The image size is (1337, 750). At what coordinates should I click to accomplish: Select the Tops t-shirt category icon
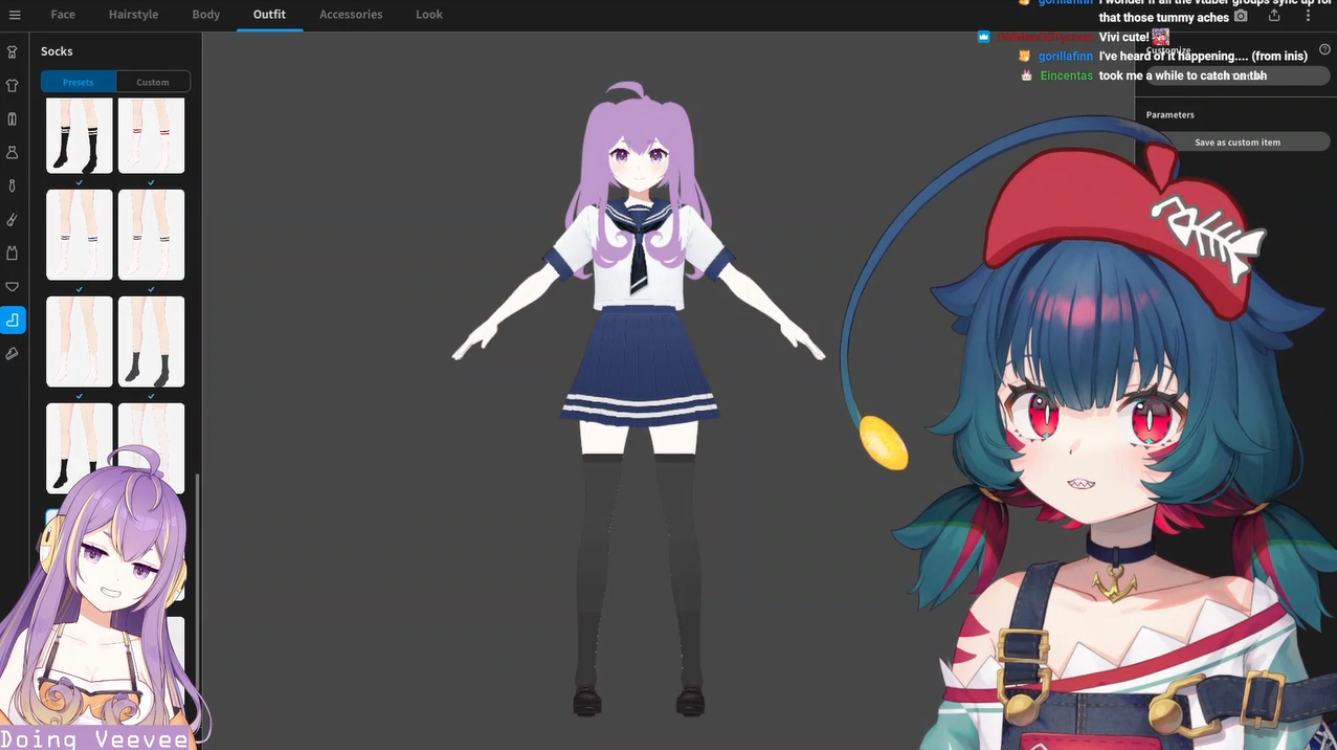click(x=12, y=86)
